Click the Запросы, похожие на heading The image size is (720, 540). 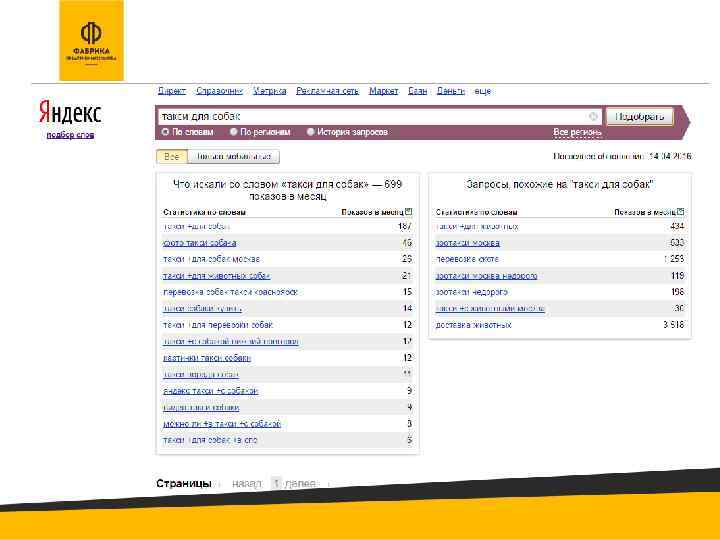(560, 185)
